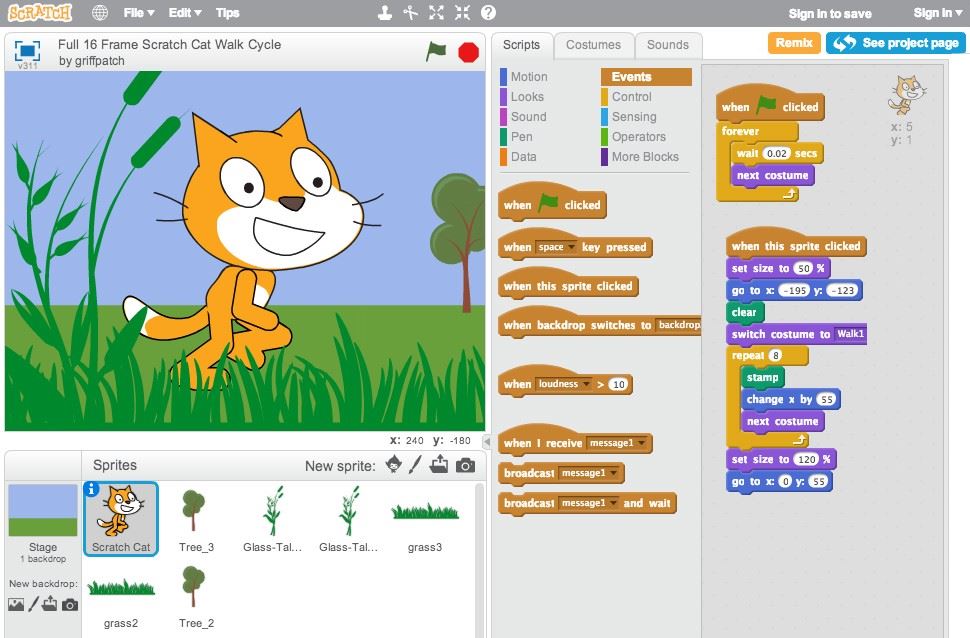Open the space key dropdown in palette block
Screen dimensions: 970x638
tap(556, 247)
